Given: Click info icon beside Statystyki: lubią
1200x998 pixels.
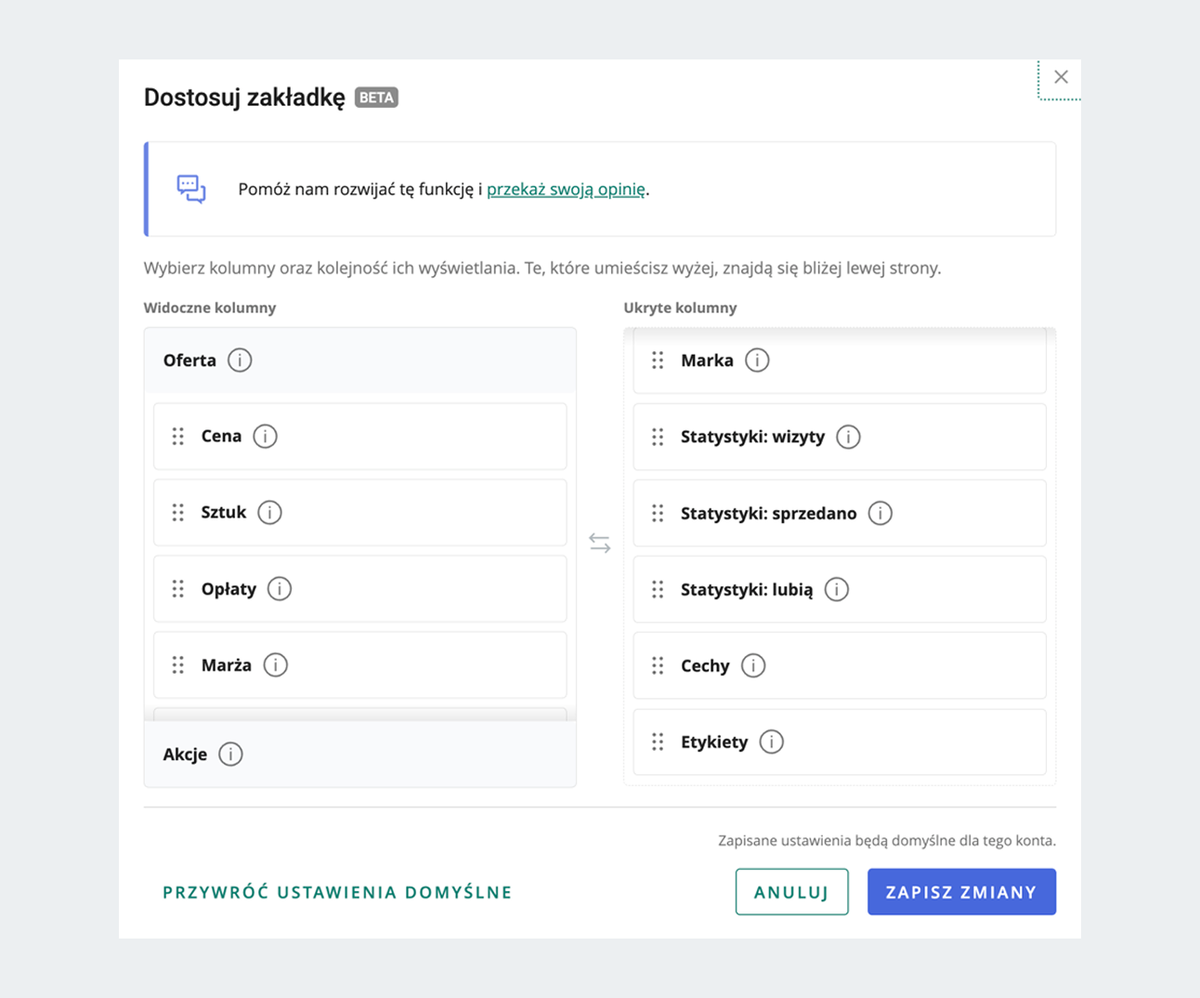Looking at the screenshot, I should click(x=836, y=589).
